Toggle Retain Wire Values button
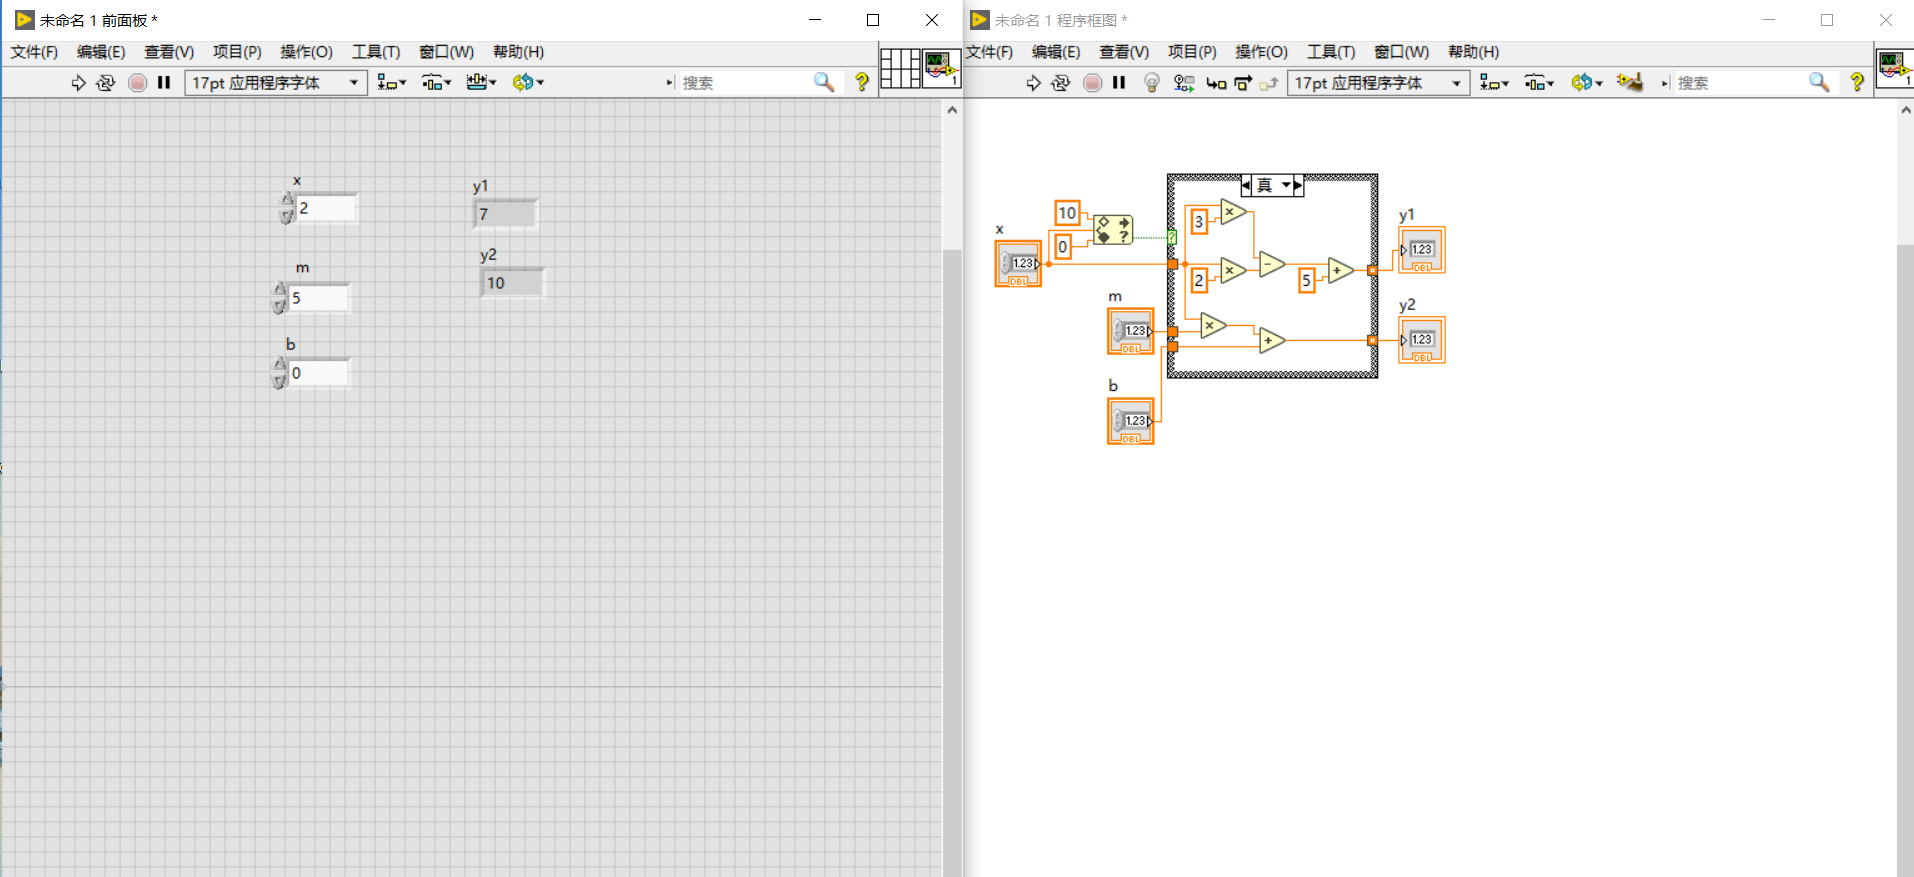Image resolution: width=1914 pixels, height=877 pixels. point(1184,83)
